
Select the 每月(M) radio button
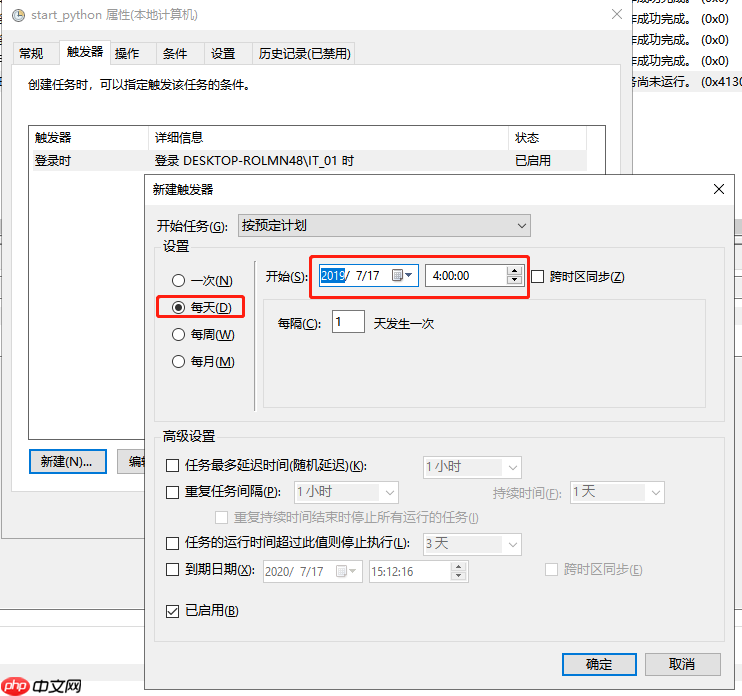(178, 362)
